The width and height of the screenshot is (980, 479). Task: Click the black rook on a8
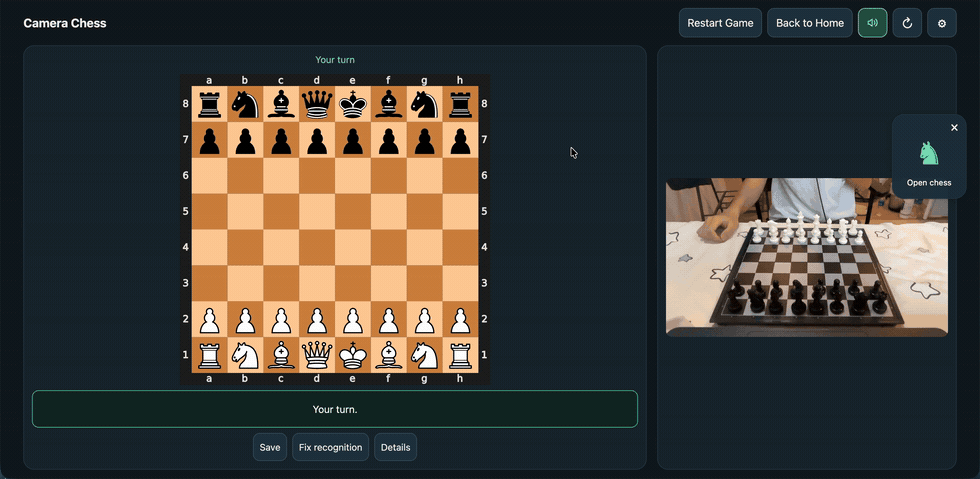click(x=209, y=104)
